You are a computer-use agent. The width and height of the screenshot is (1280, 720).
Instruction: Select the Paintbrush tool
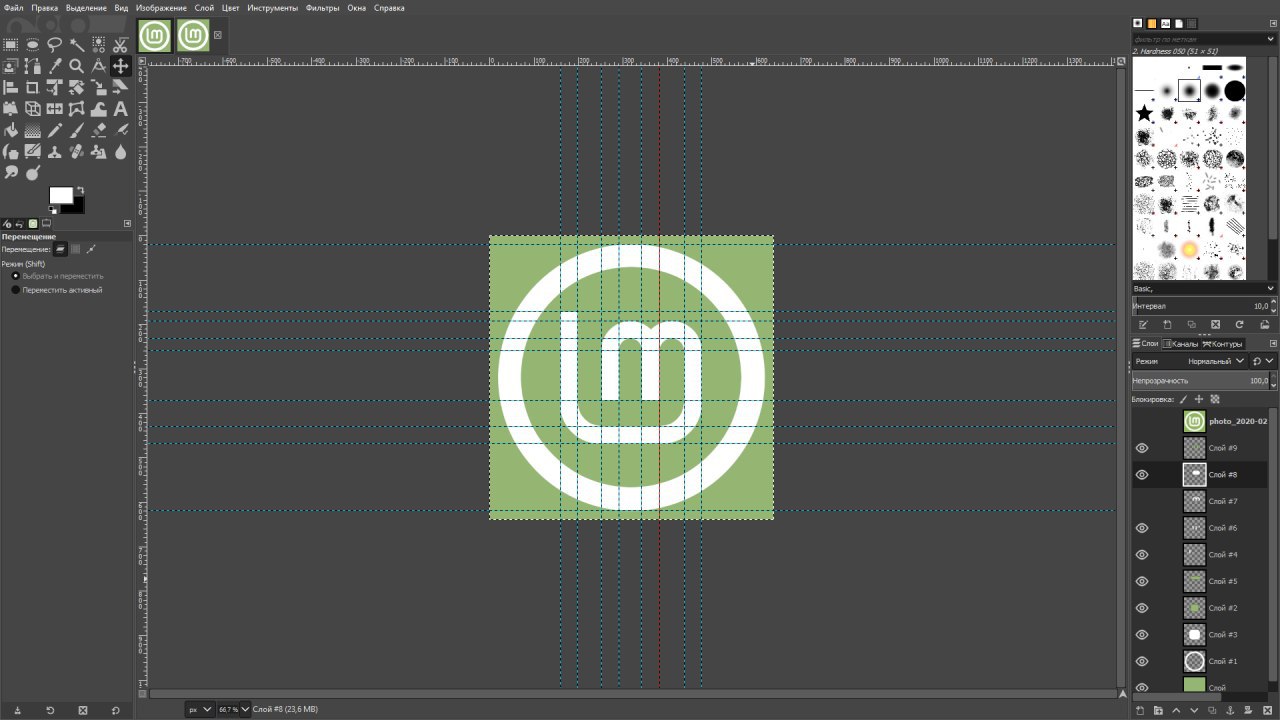click(x=77, y=130)
